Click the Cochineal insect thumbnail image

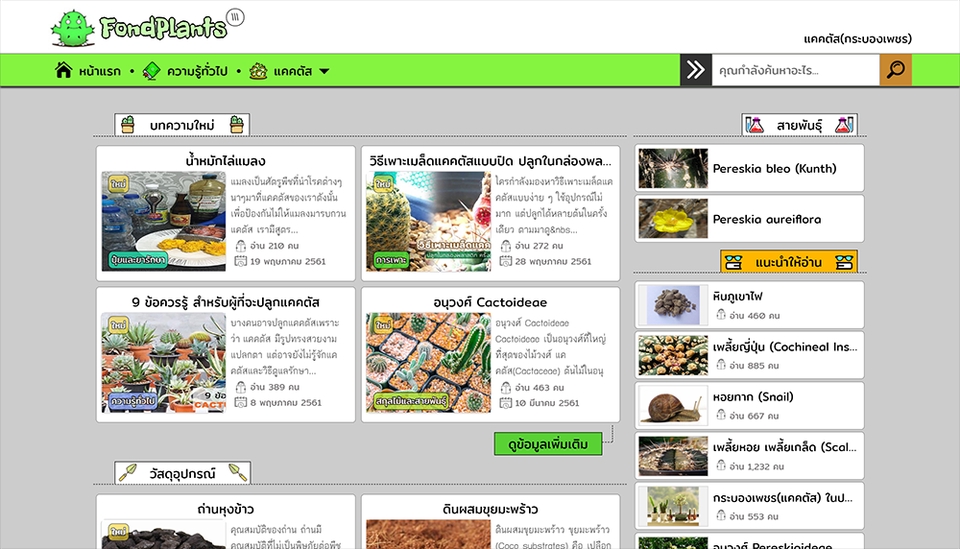click(673, 355)
